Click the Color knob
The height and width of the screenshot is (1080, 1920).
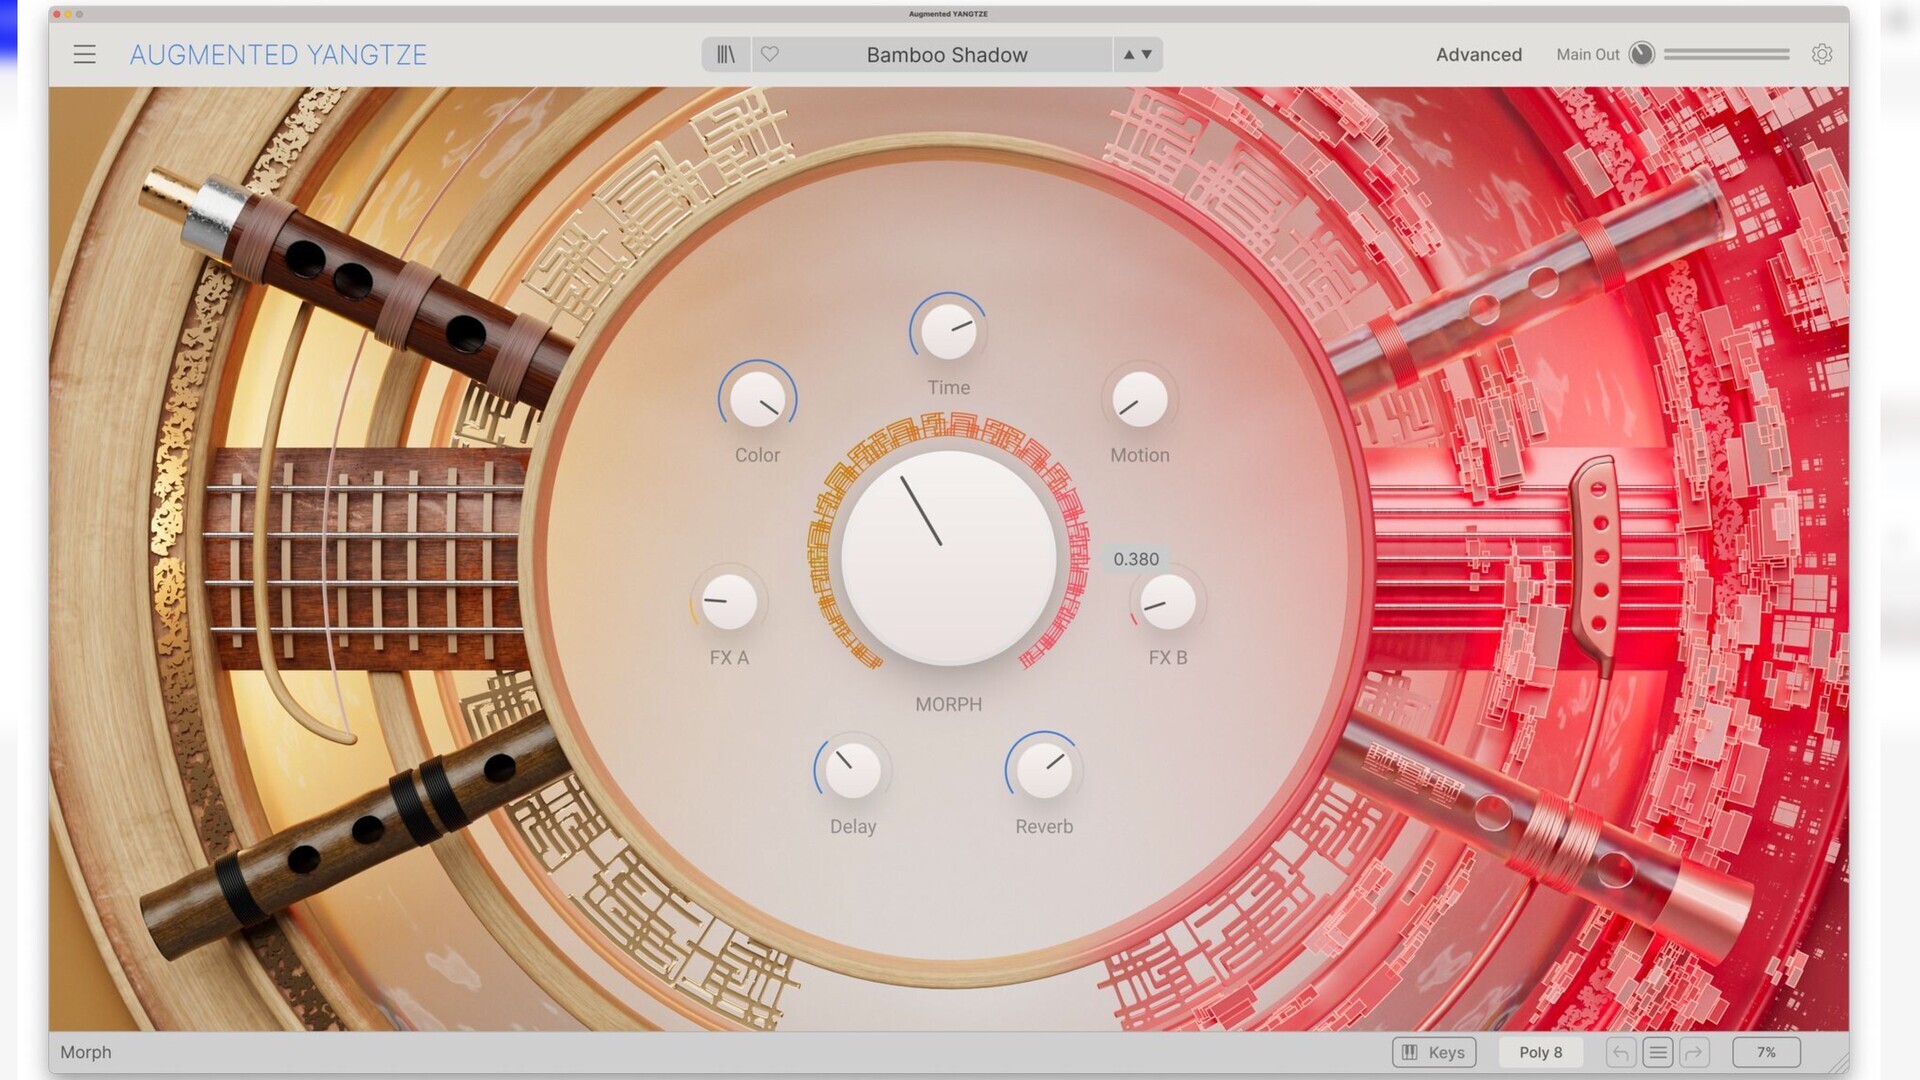[757, 399]
